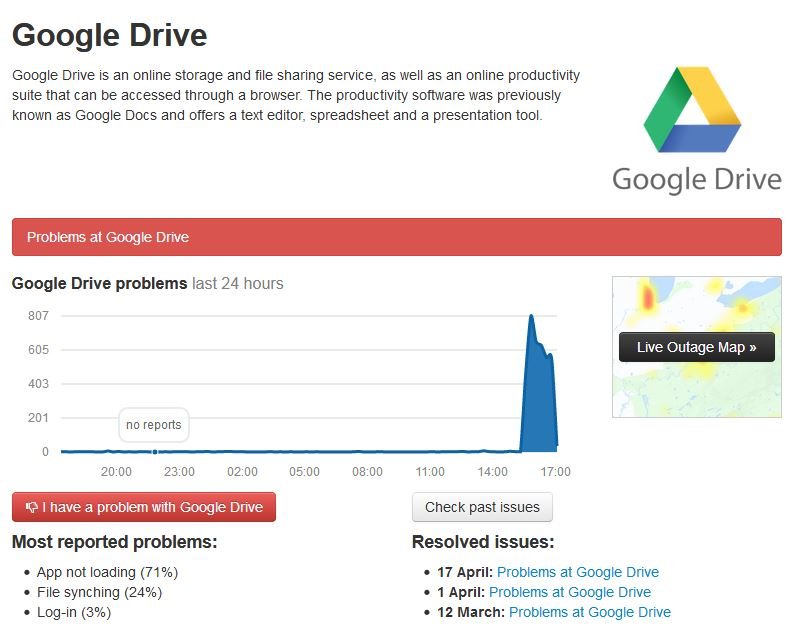
Task: Click App not loading (71%) list item
Action: point(107,572)
